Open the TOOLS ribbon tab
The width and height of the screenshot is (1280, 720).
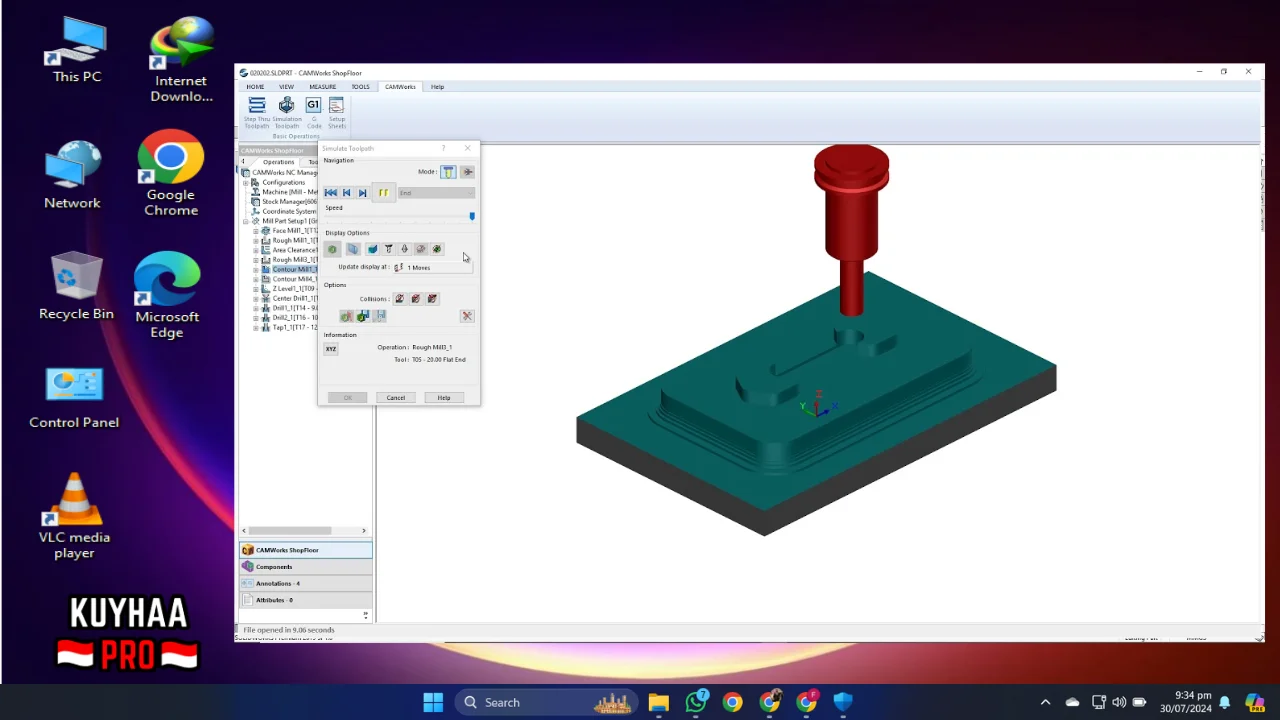coord(360,87)
